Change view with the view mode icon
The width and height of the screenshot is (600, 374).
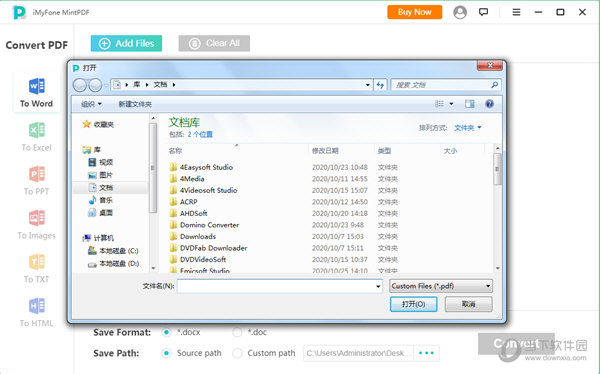(439, 104)
